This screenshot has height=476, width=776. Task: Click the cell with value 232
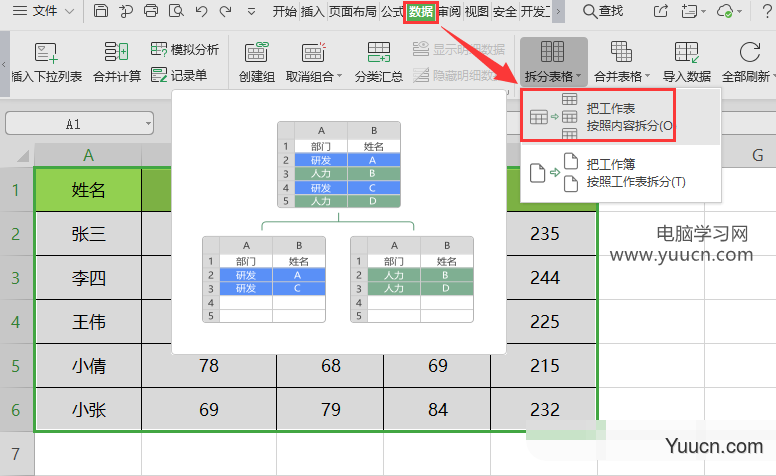[544, 410]
